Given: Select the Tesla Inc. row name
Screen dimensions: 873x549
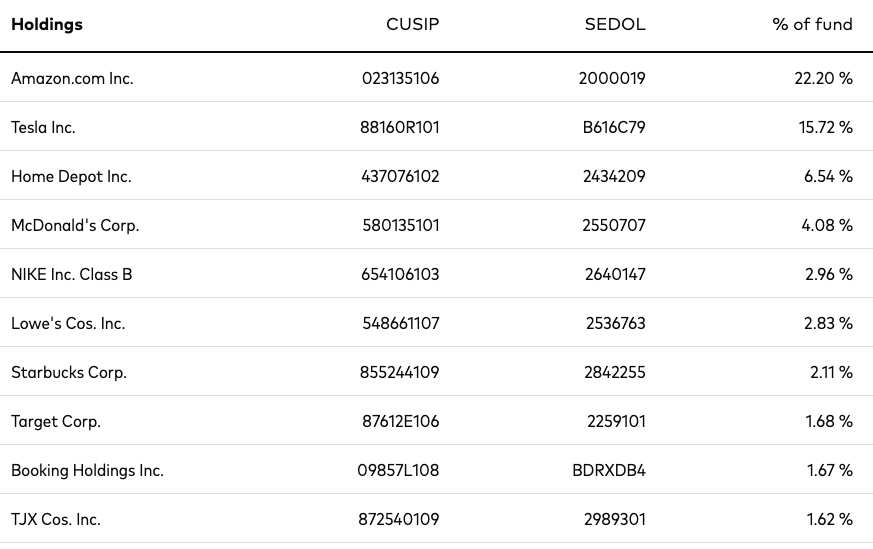Looking at the screenshot, I should click(x=43, y=128).
